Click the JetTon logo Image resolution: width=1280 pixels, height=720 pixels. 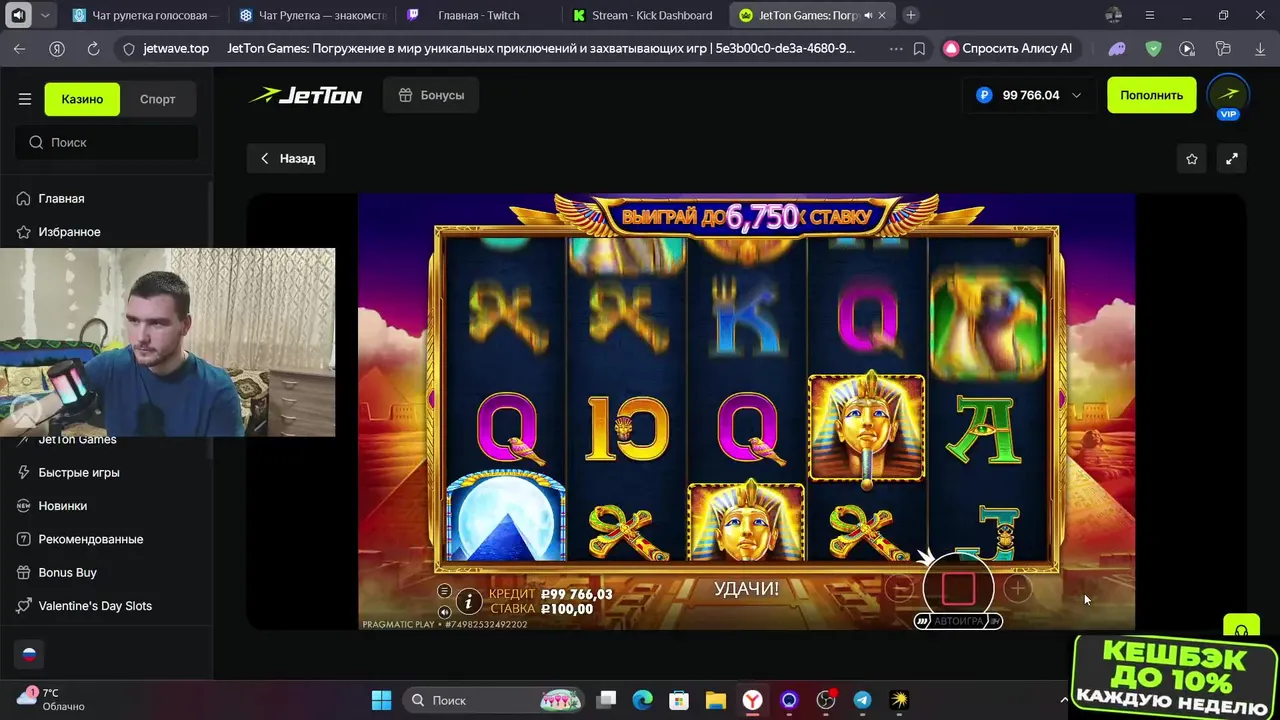coord(306,95)
